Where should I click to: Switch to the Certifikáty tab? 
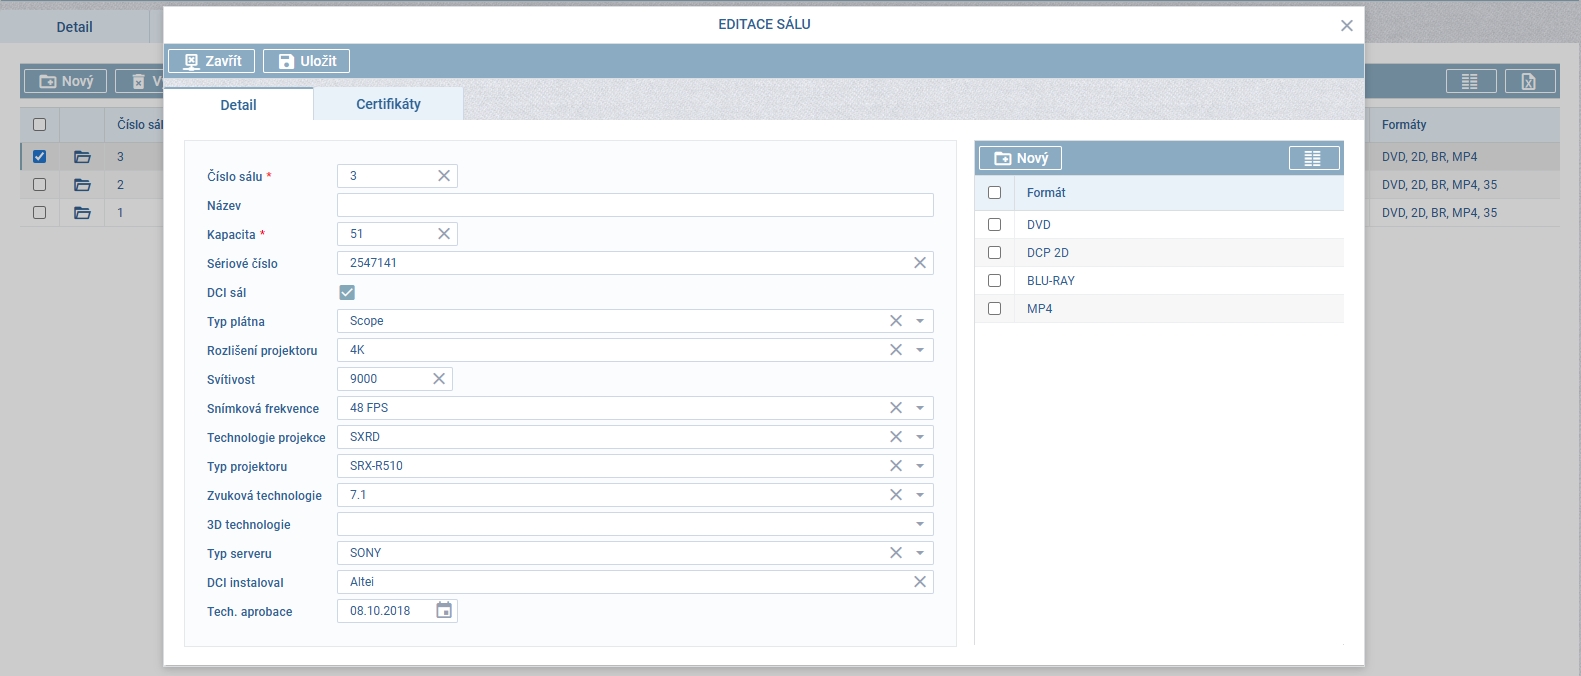[x=388, y=104]
